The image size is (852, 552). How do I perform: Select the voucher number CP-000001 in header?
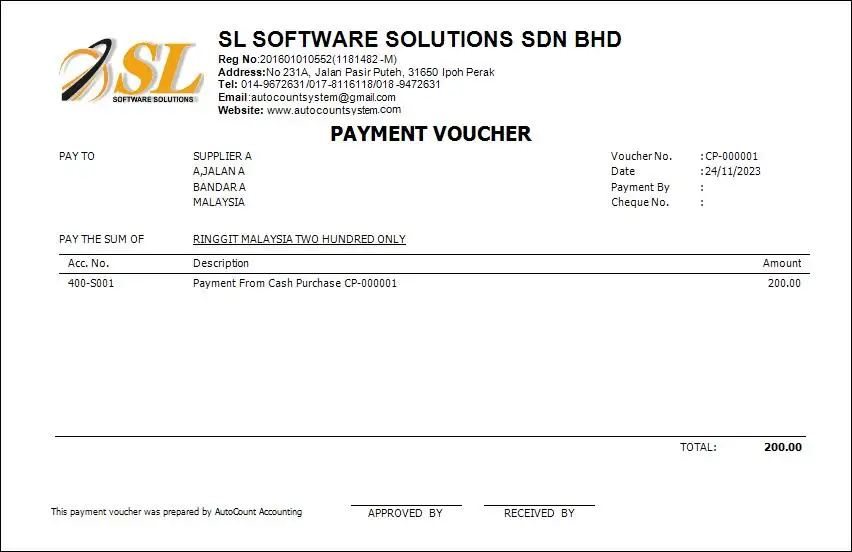point(731,156)
